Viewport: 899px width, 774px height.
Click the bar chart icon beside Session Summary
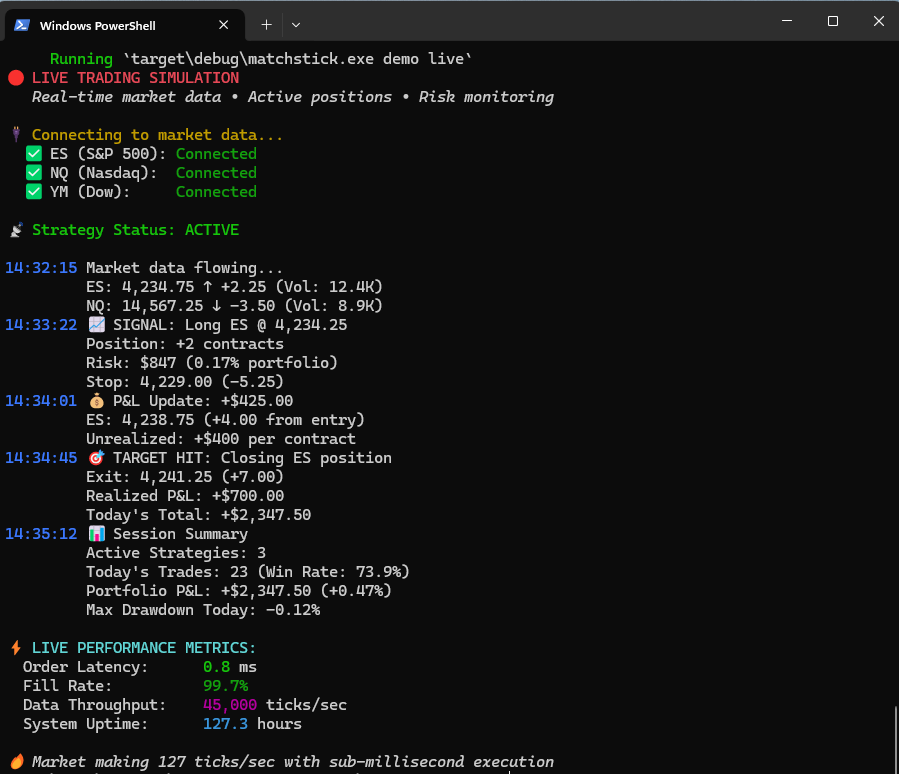pos(97,533)
